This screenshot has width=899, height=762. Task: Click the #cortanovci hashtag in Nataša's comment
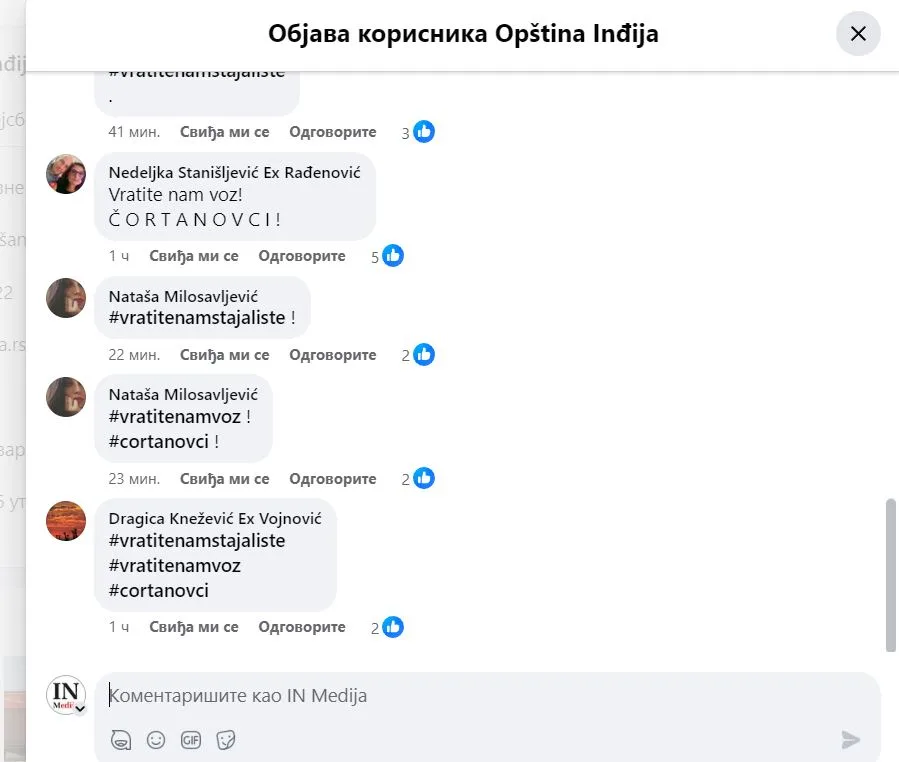[159, 441]
